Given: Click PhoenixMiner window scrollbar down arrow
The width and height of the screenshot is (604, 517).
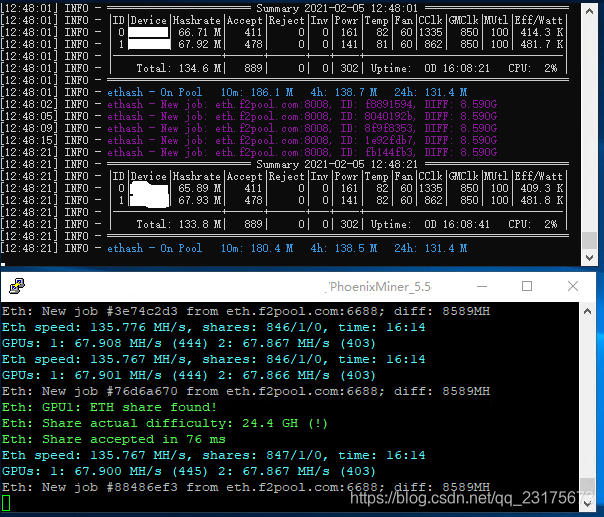Looking at the screenshot, I should 587,504.
